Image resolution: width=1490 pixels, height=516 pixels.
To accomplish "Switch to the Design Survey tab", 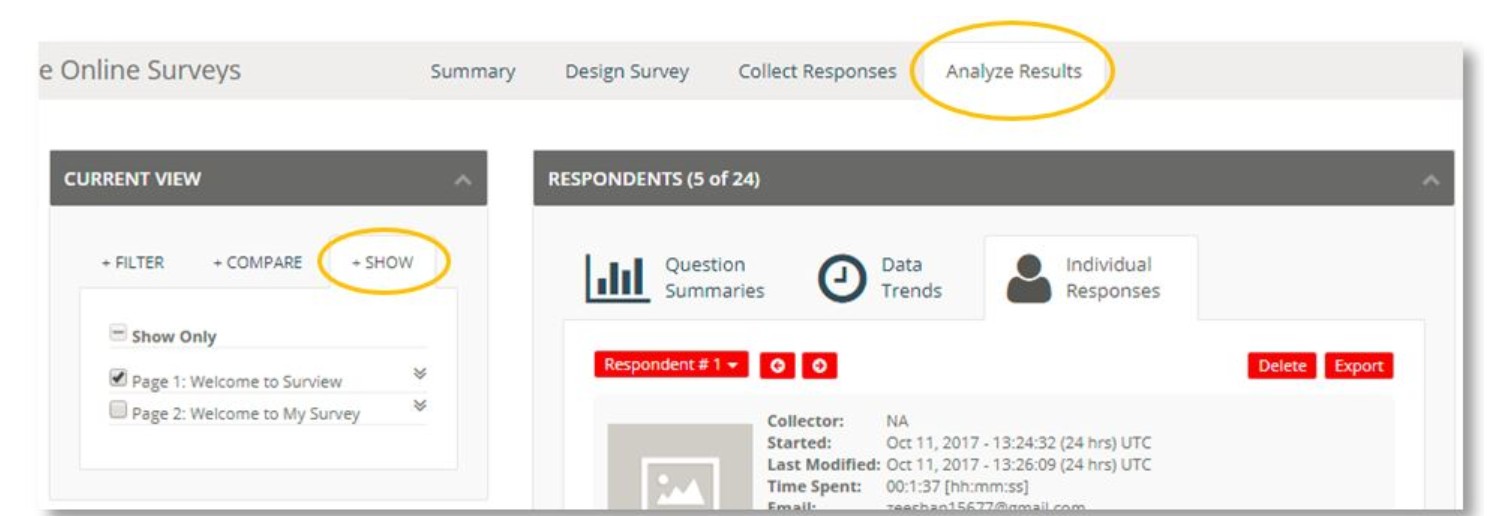I will tap(626, 72).
